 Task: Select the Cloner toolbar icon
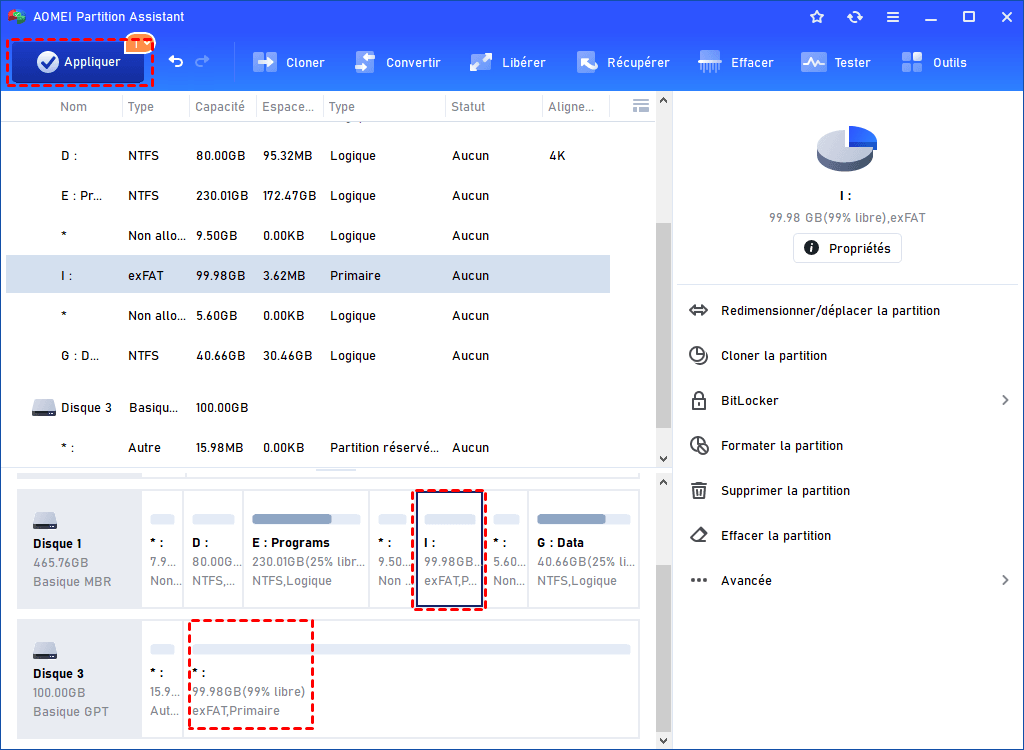(264, 61)
